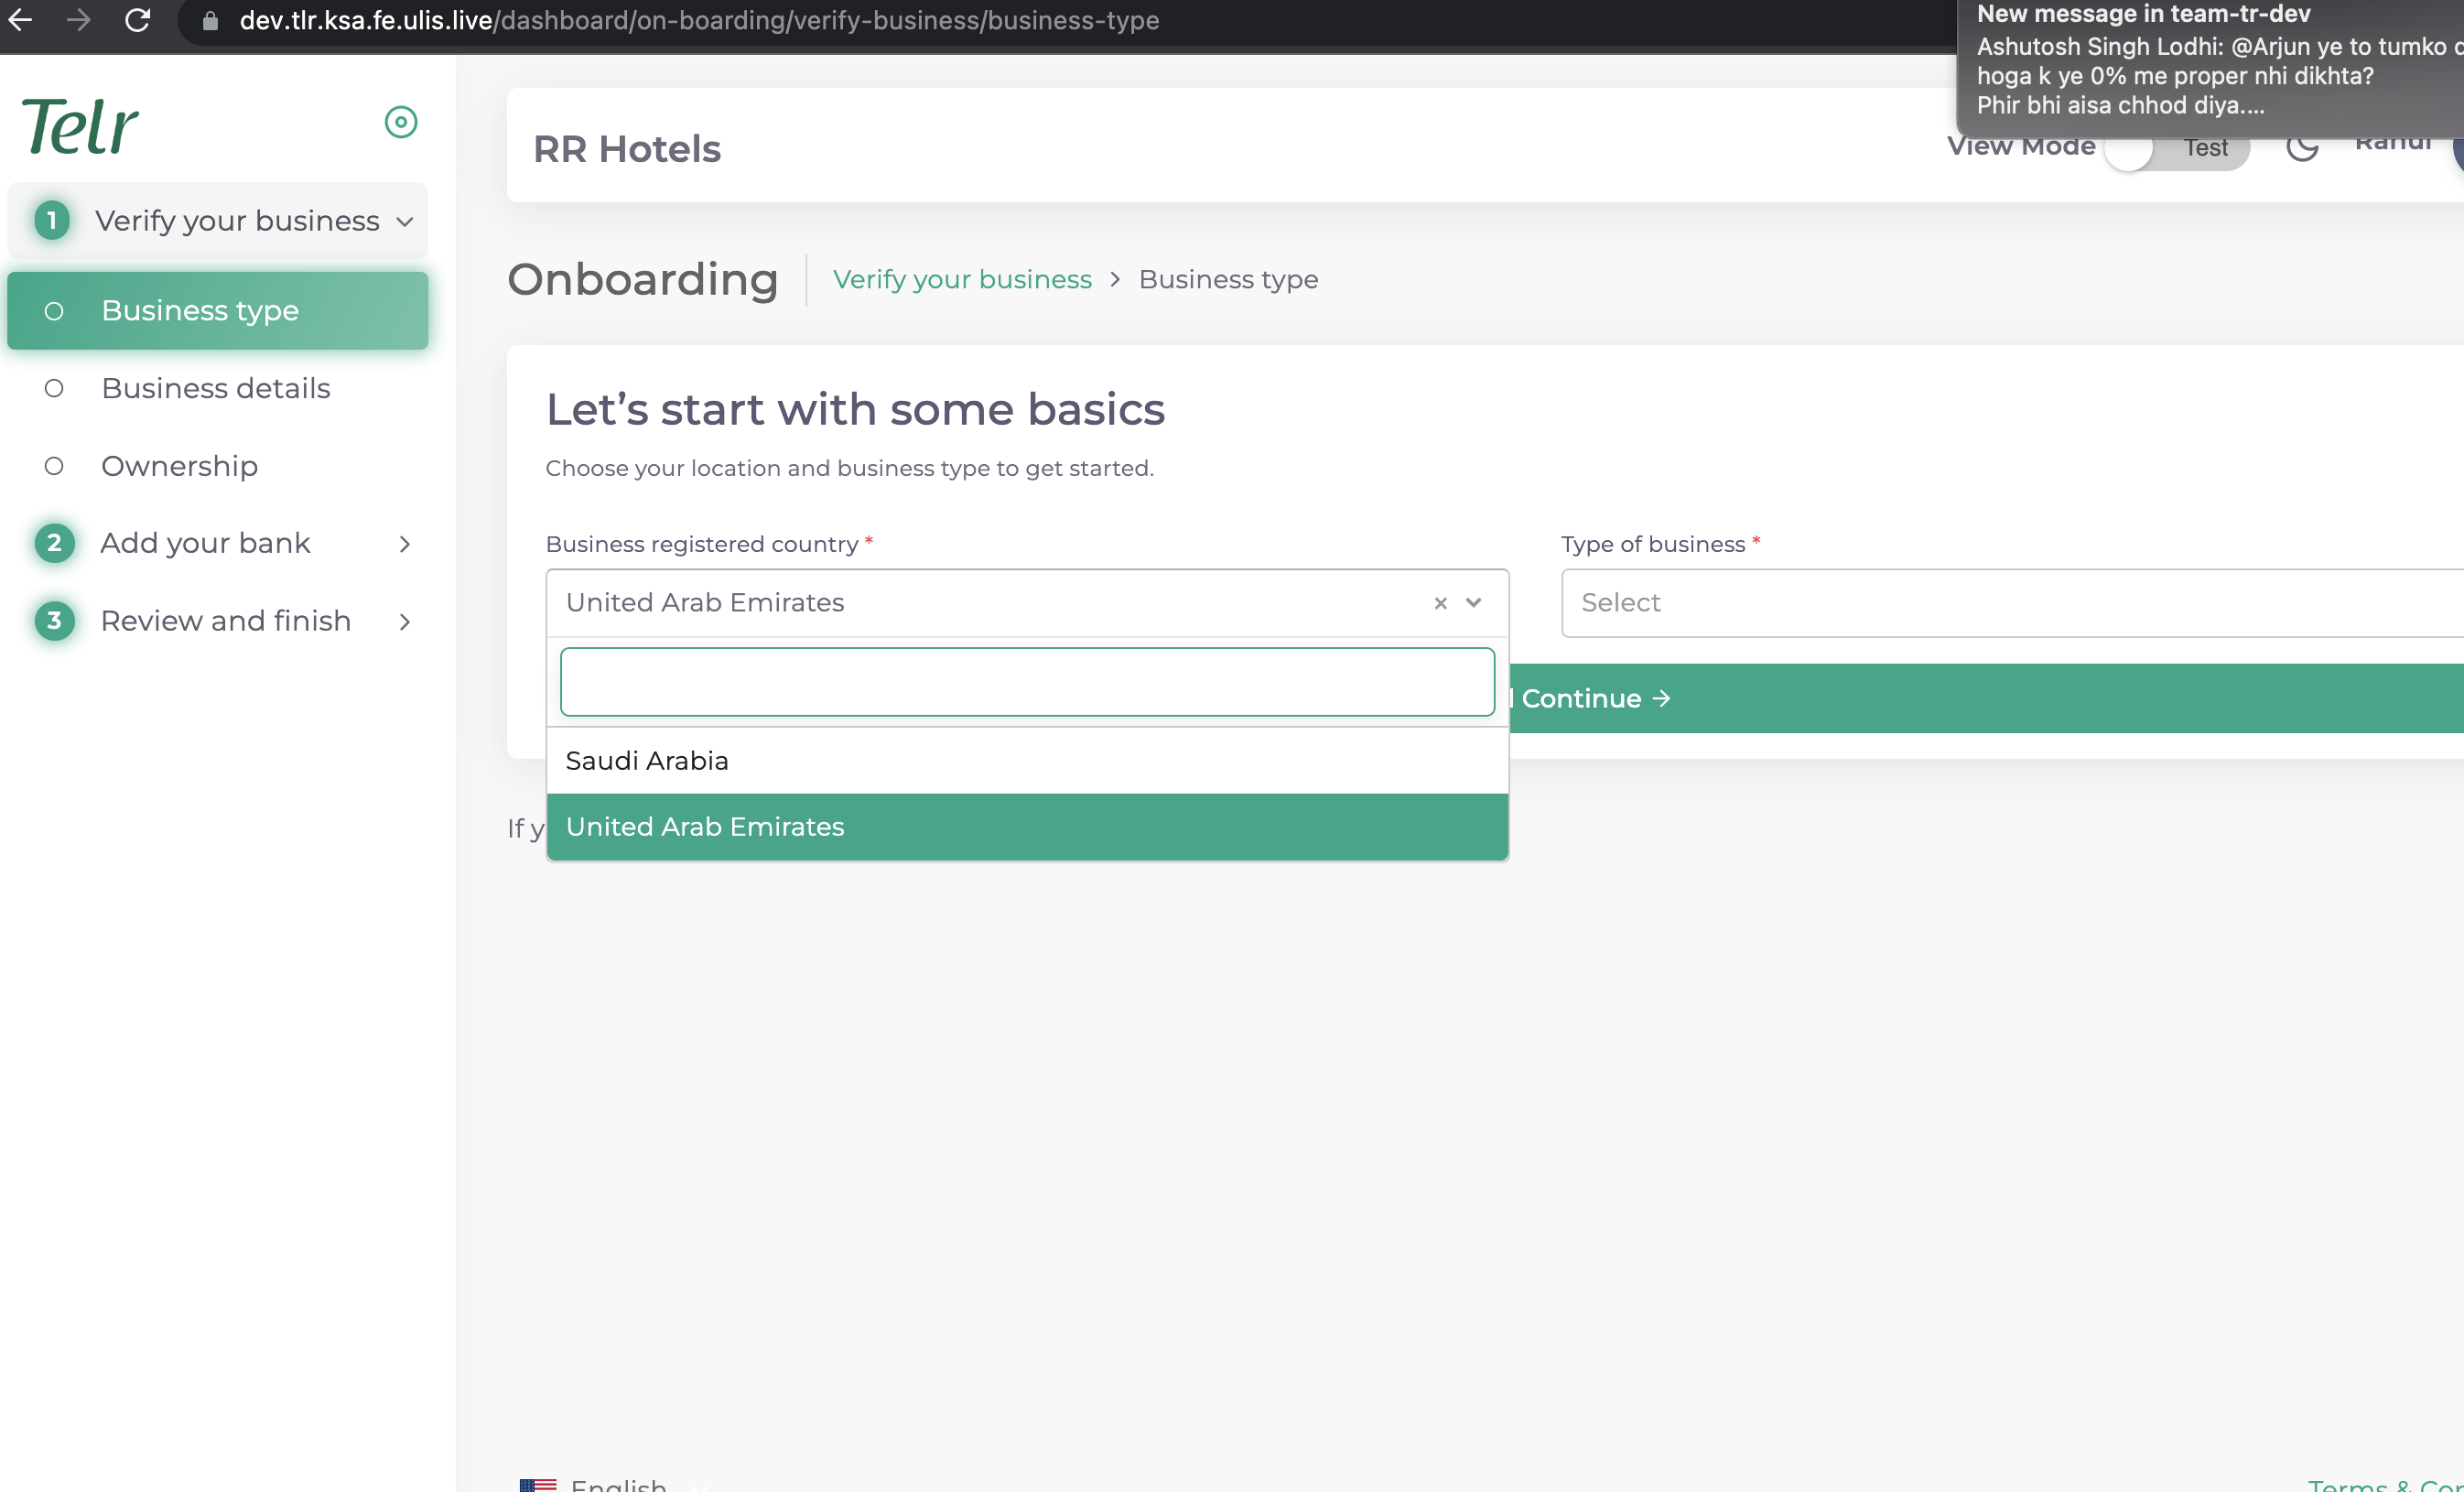Click the lock icon in the address bar
The height and width of the screenshot is (1492, 2464).
pyautogui.click(x=210, y=20)
